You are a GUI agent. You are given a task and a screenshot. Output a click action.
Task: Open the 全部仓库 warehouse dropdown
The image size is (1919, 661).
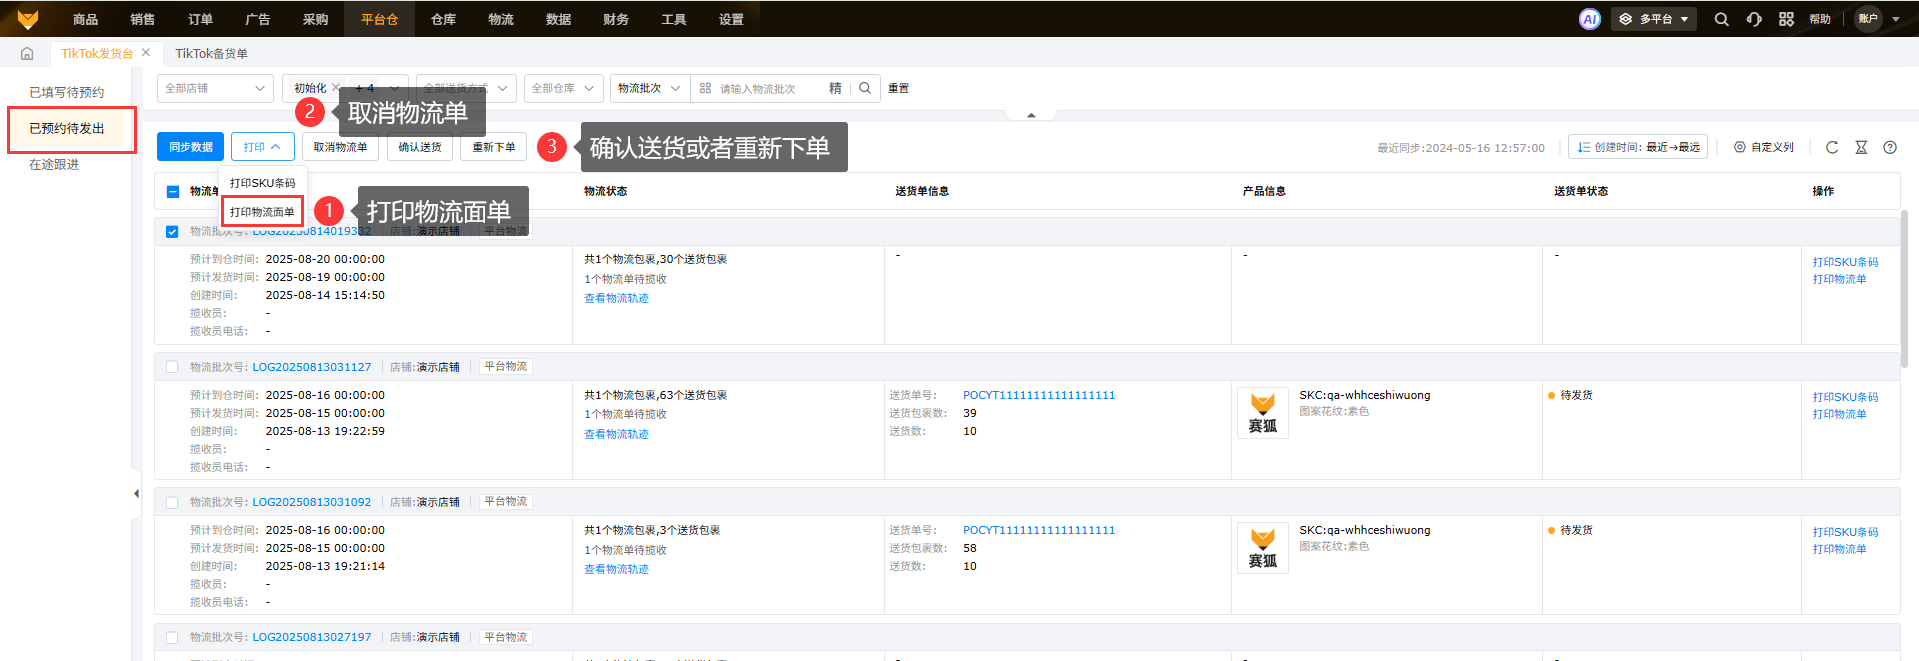(x=563, y=88)
